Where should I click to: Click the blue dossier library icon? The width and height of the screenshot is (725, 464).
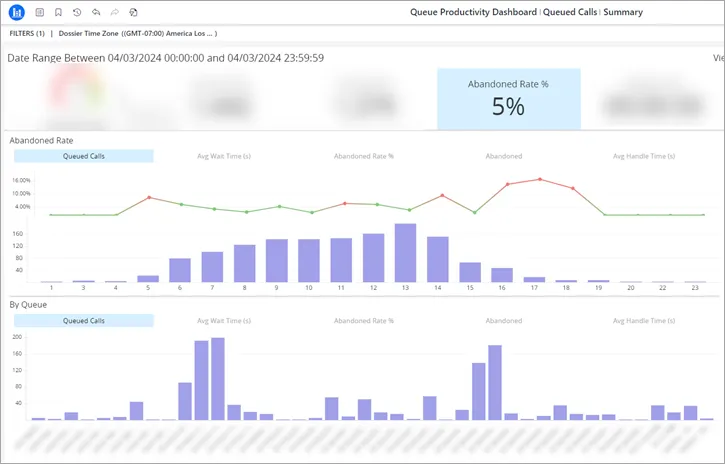tap(17, 12)
